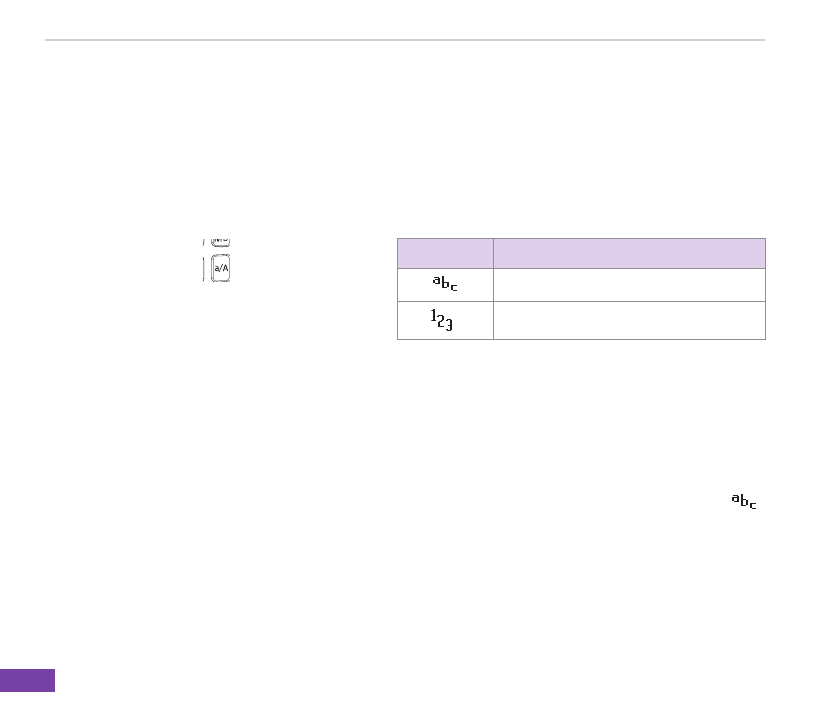Click the standalone abc icon below the table
The height and width of the screenshot is (709, 822).
743,501
